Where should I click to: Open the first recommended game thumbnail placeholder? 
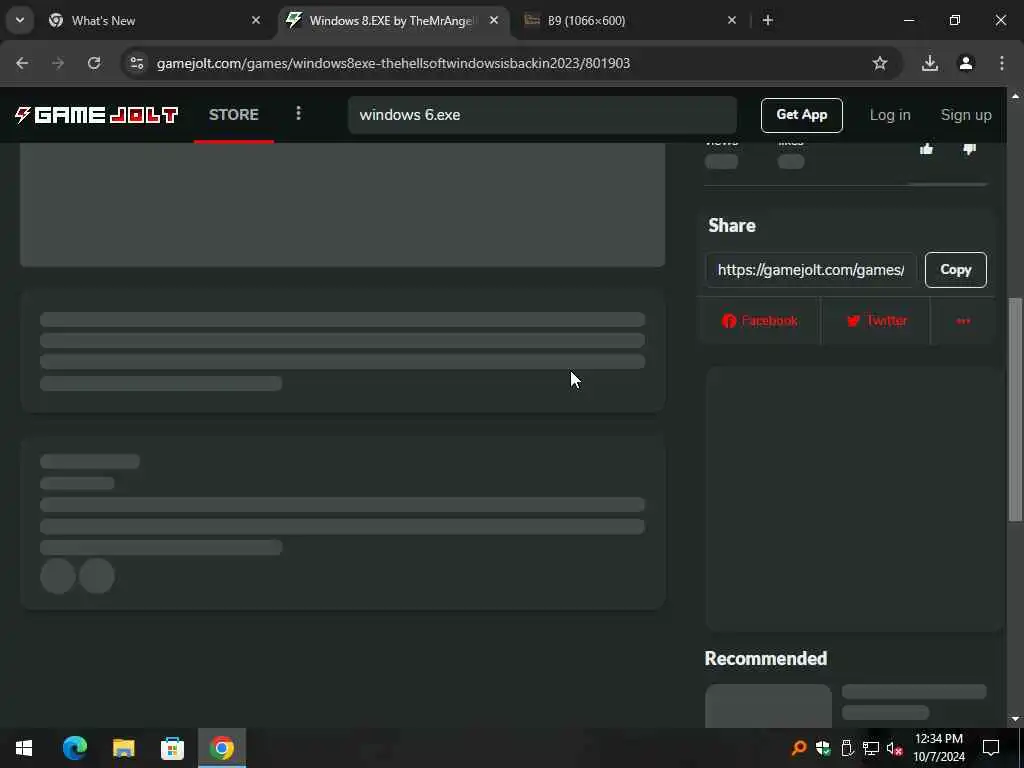pos(768,706)
